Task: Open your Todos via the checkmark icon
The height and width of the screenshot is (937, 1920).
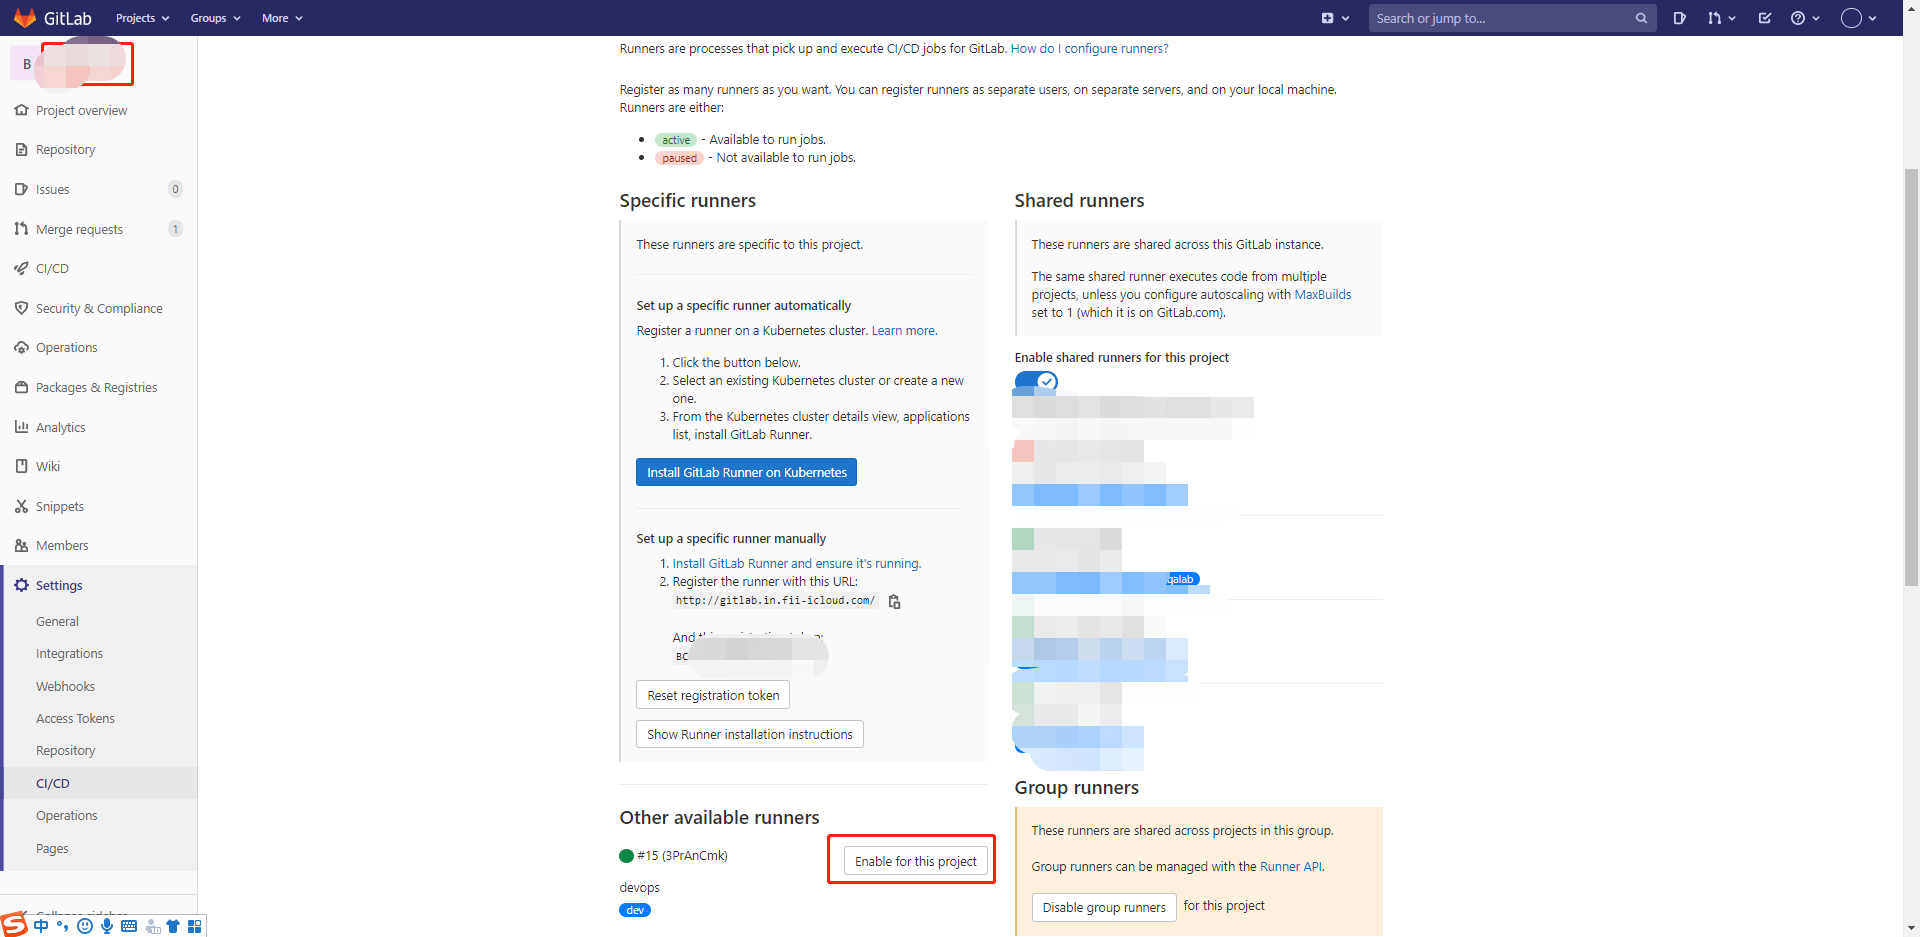Action: pyautogui.click(x=1764, y=17)
